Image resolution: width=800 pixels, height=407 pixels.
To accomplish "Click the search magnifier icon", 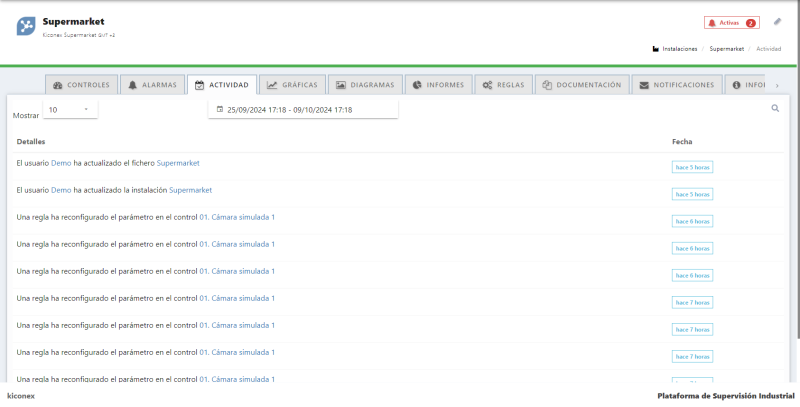I will (x=775, y=108).
